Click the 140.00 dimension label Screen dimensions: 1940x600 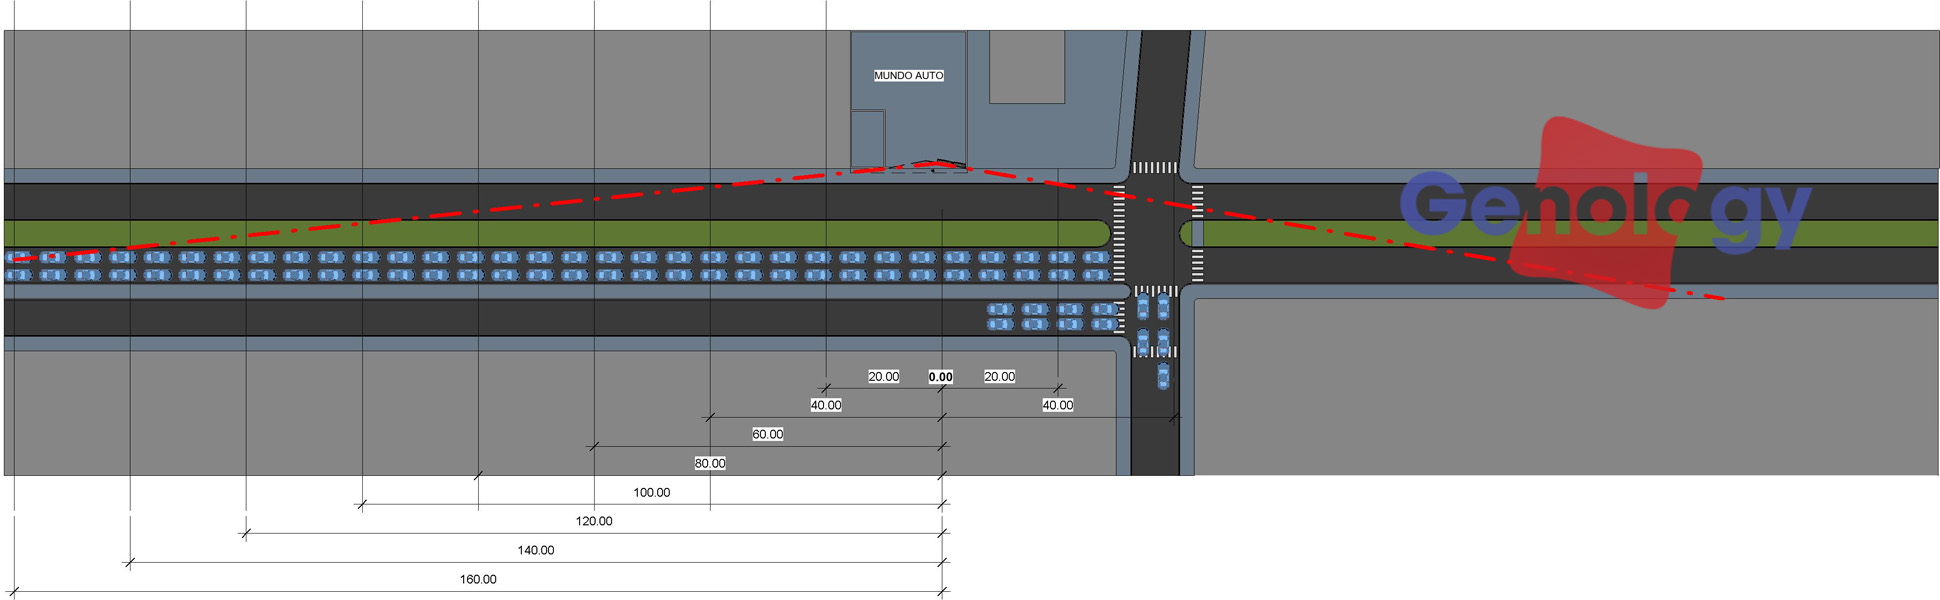tap(535, 550)
